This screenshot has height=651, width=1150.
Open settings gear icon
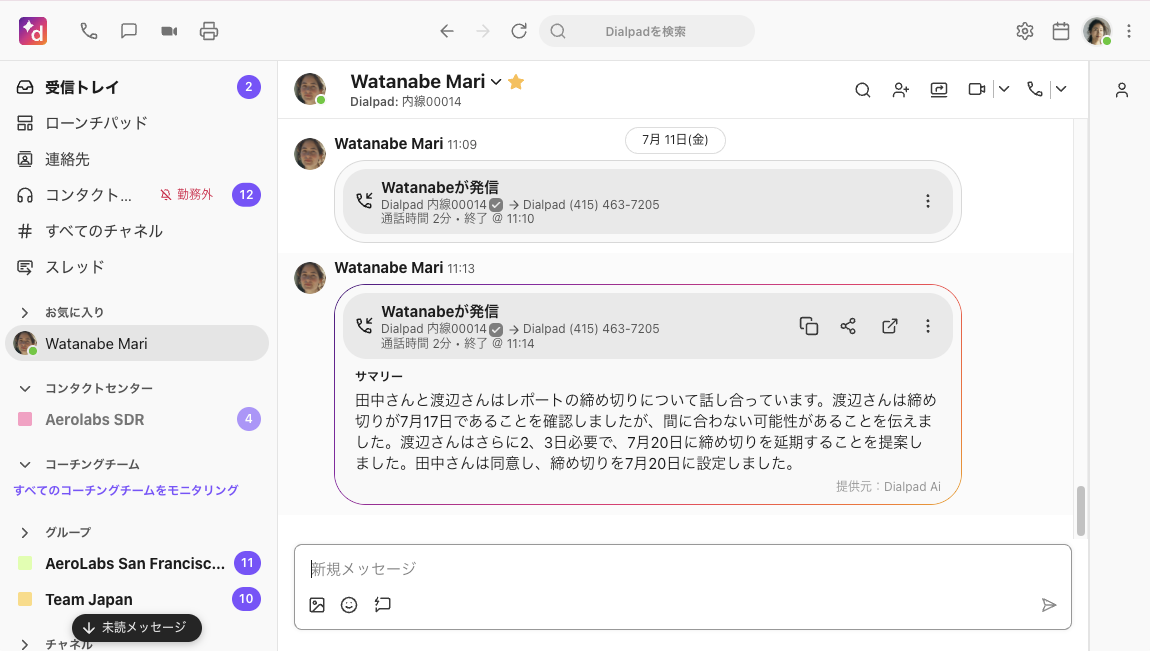click(1025, 31)
